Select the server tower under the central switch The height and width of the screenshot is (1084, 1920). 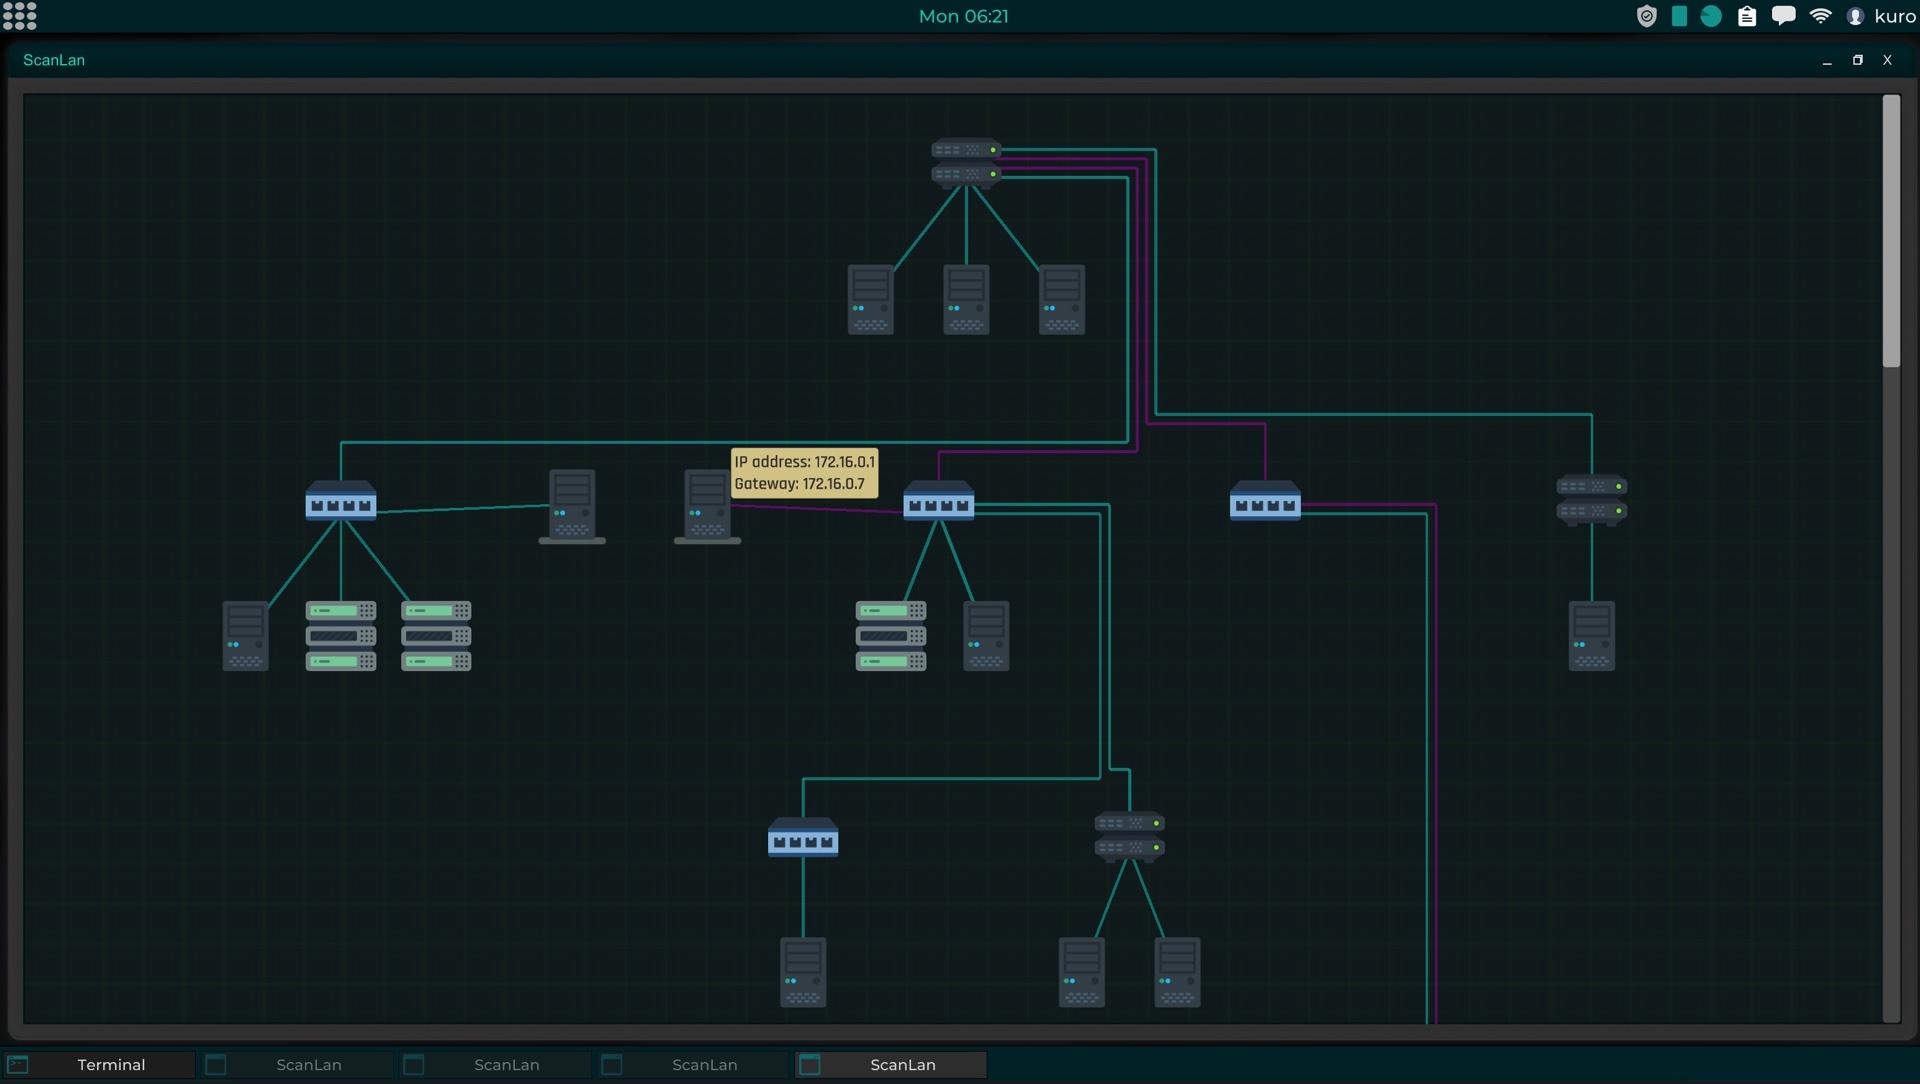(986, 636)
